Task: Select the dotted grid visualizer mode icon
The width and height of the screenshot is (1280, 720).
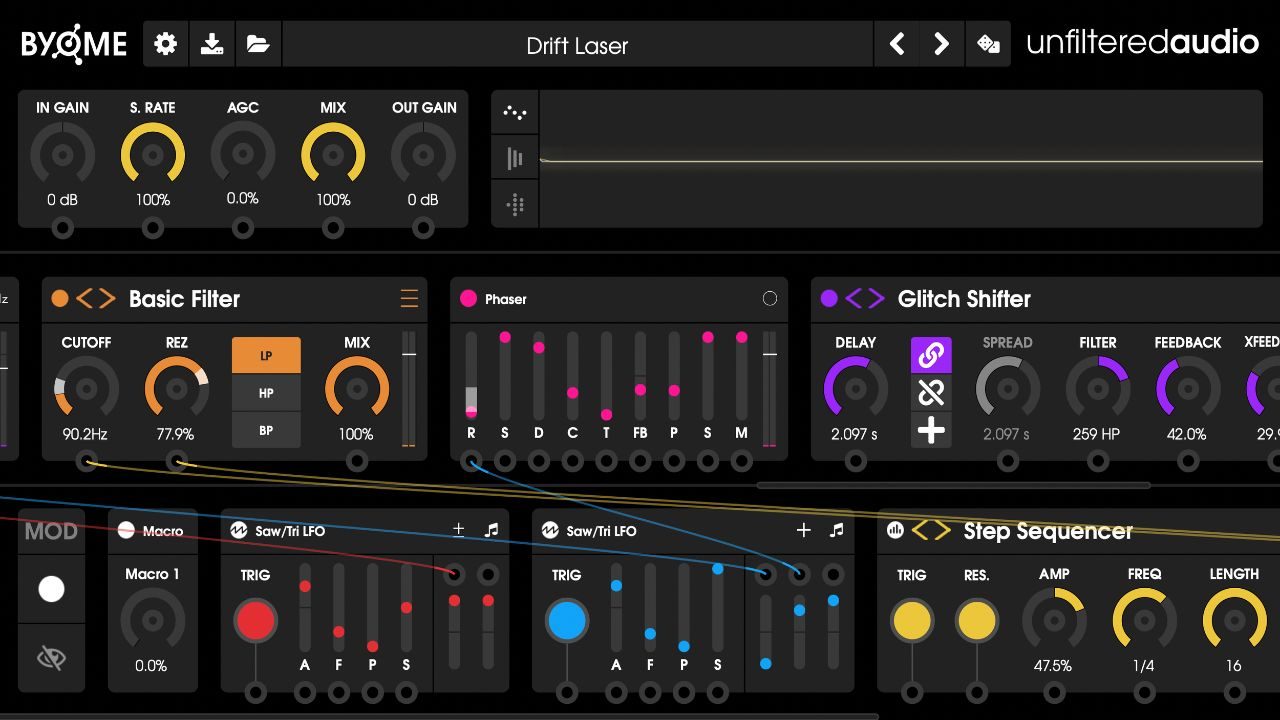Action: pos(515,204)
